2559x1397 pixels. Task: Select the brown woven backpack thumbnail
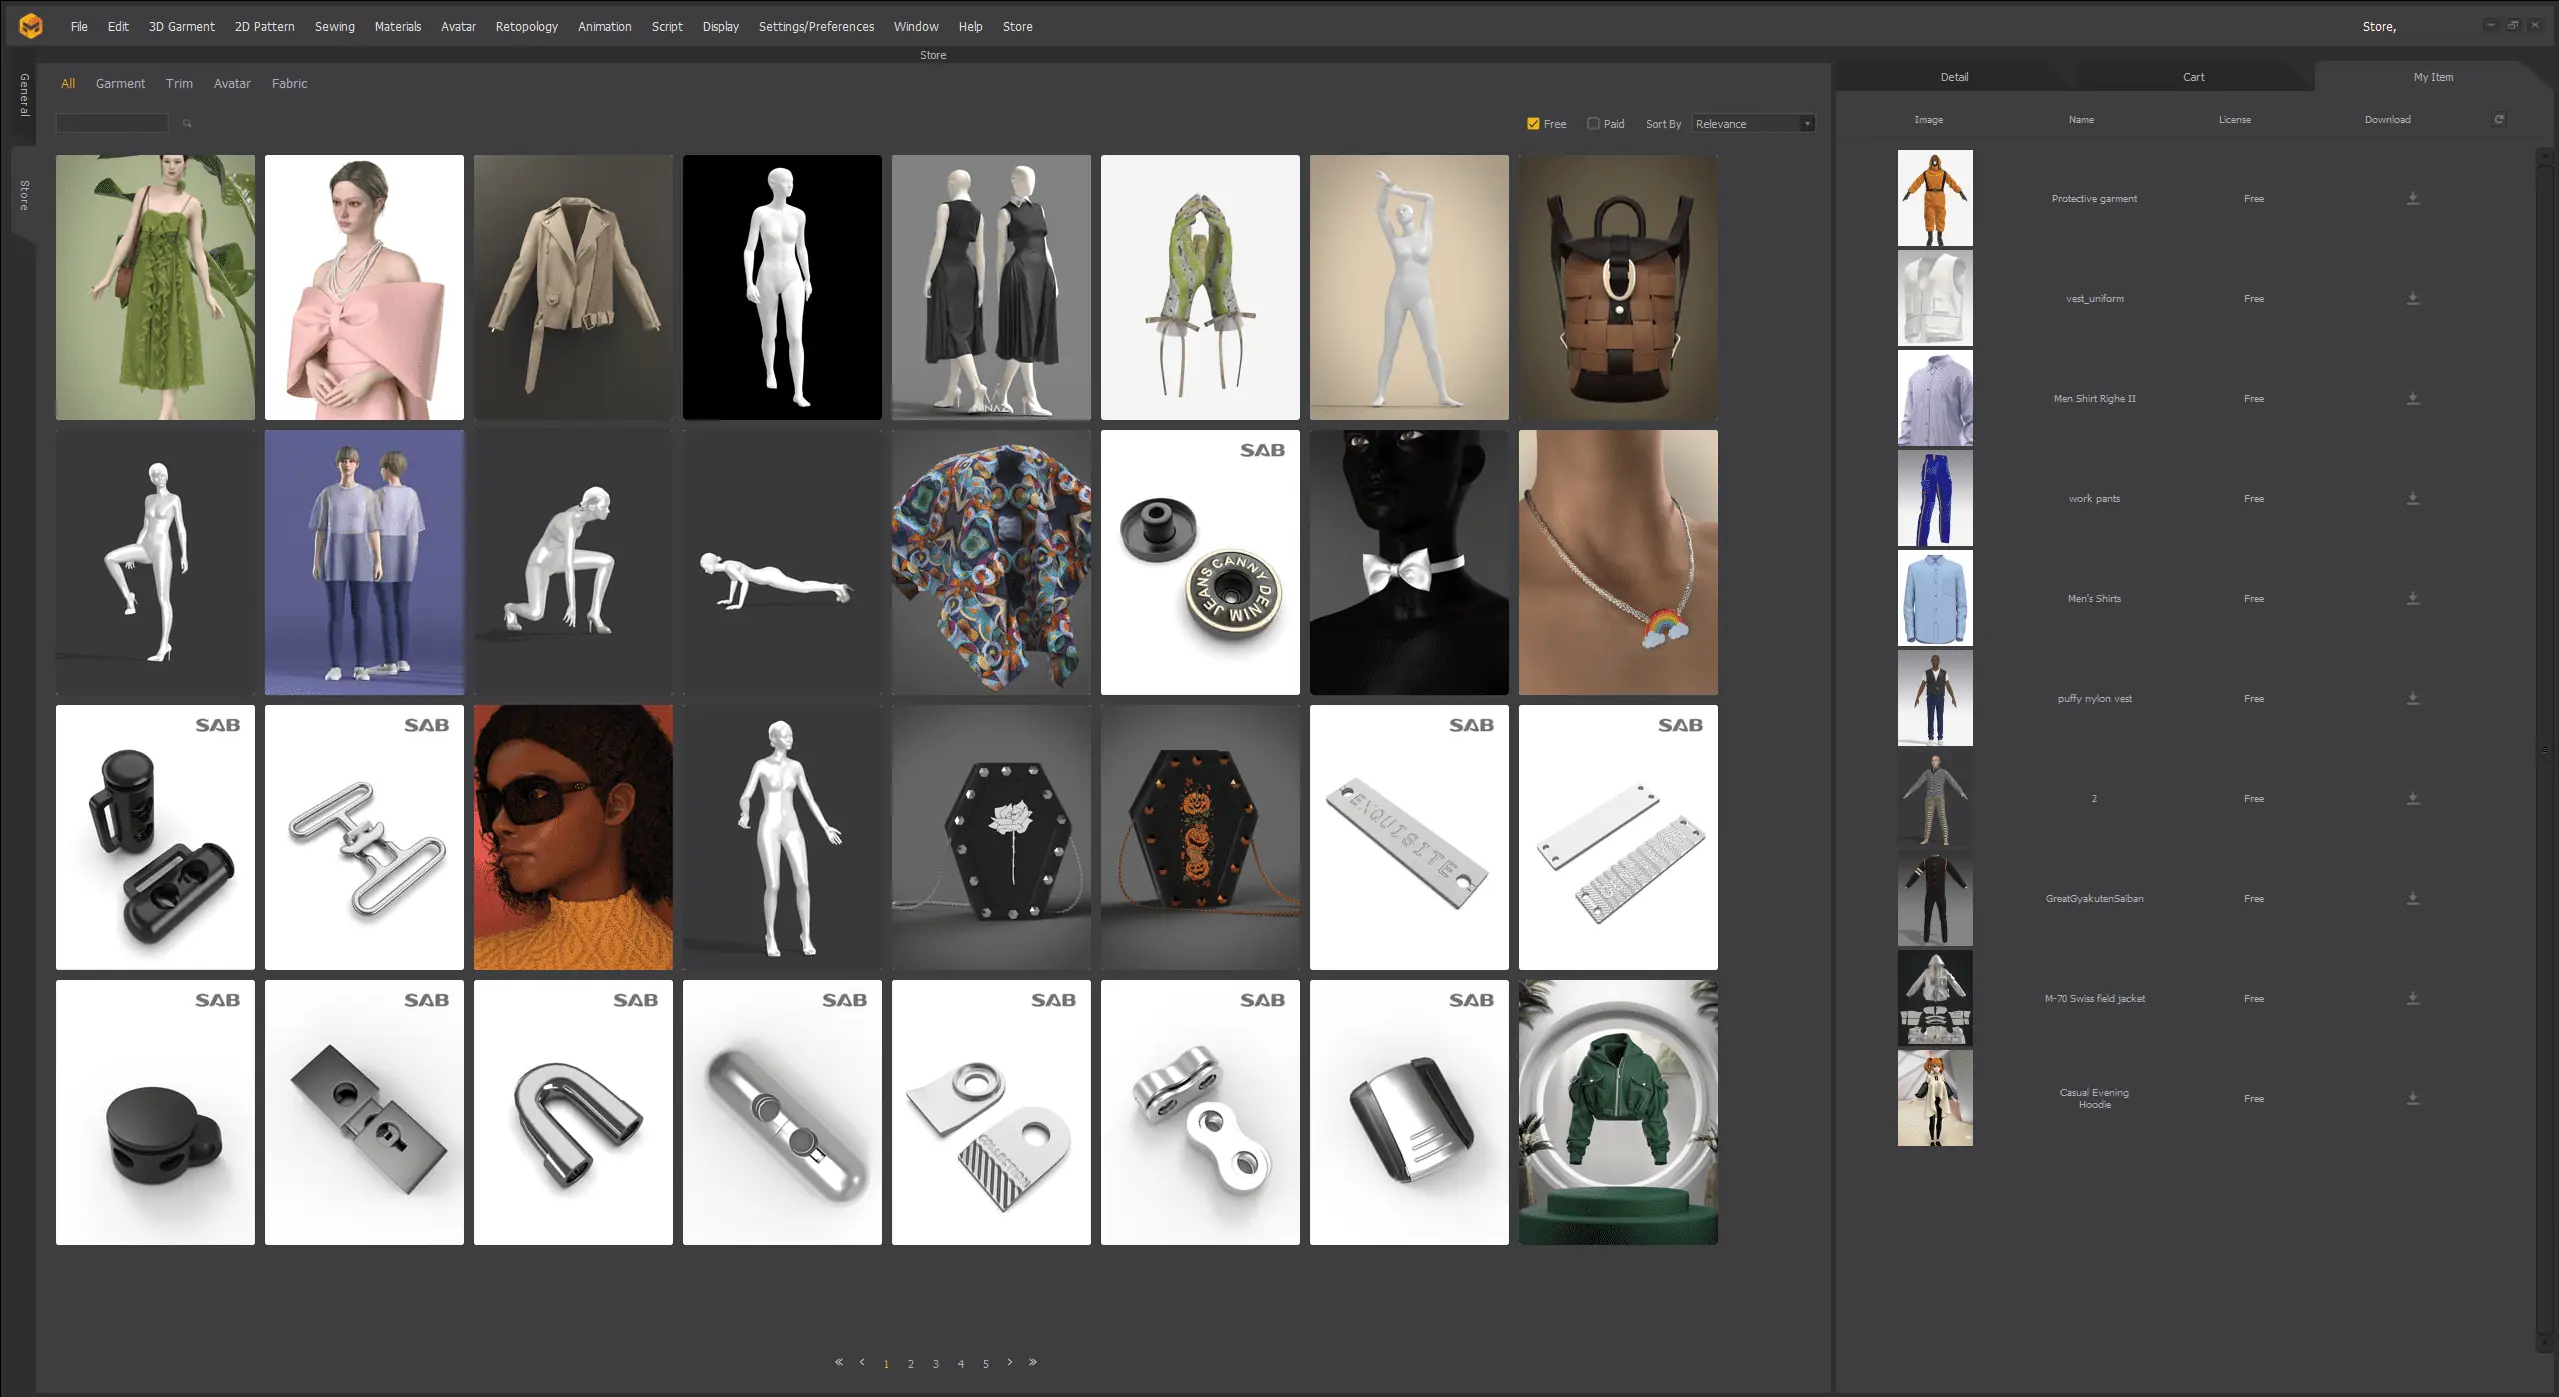click(1618, 287)
